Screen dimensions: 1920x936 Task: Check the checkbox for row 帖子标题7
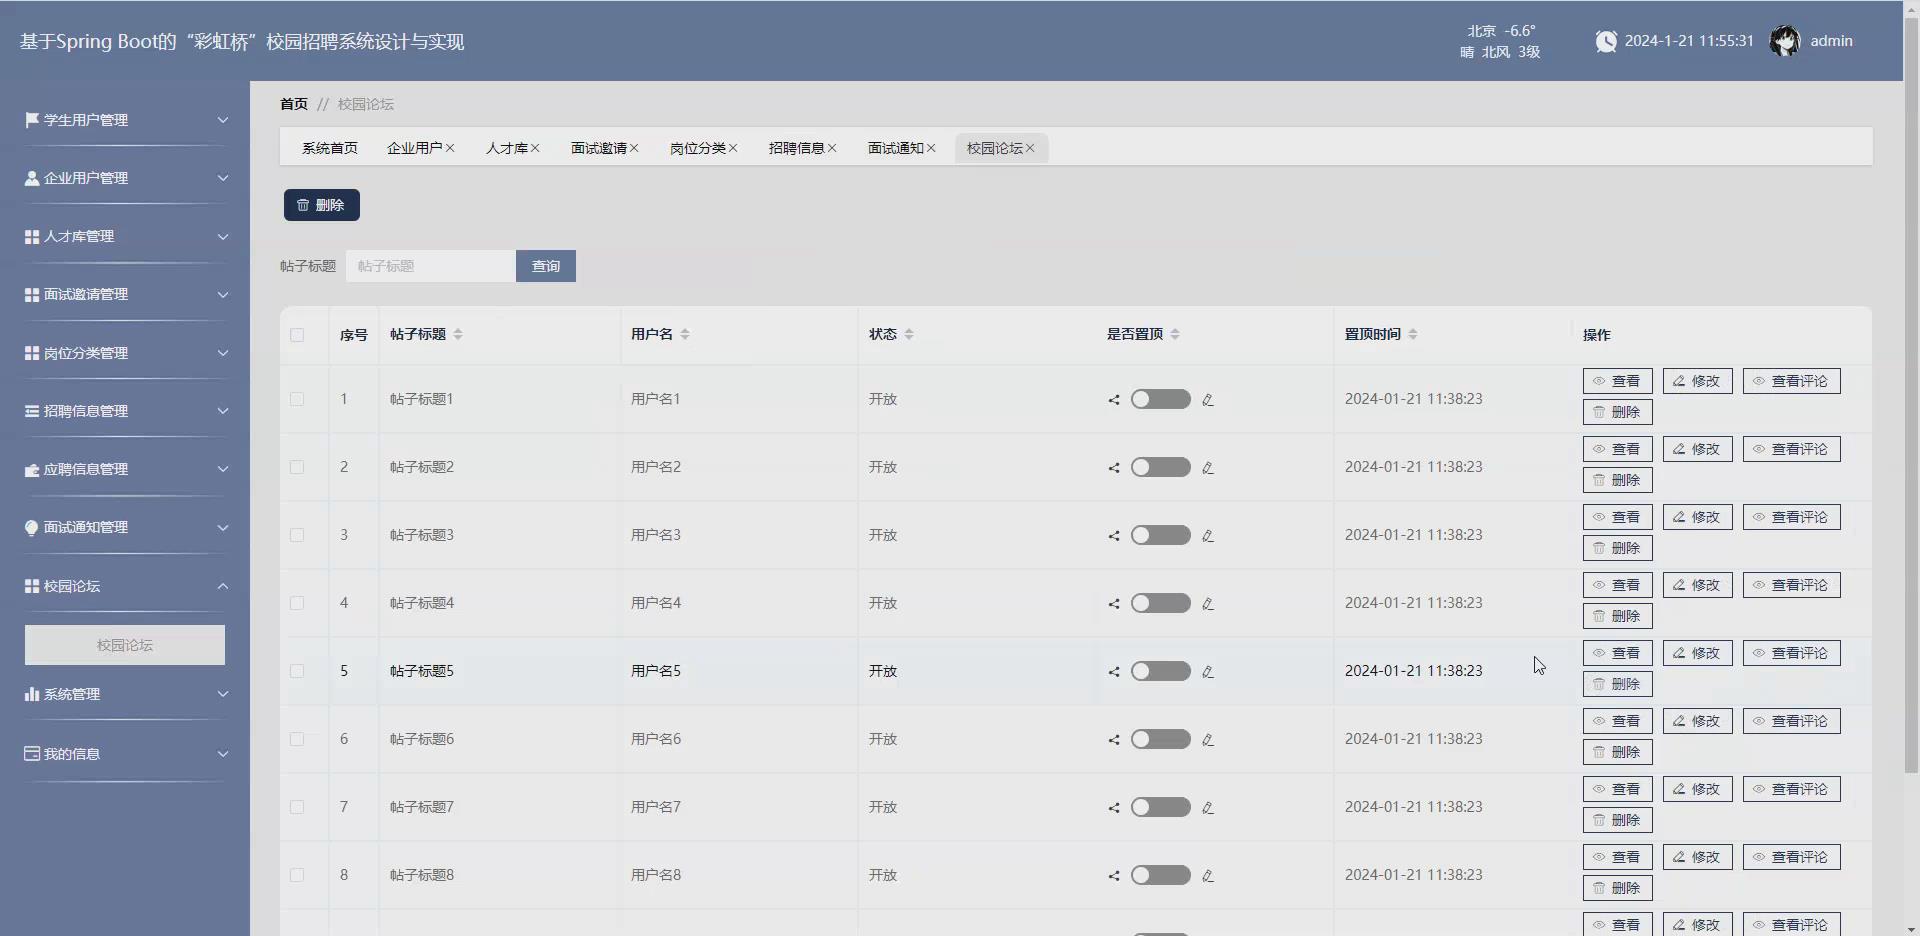point(297,807)
